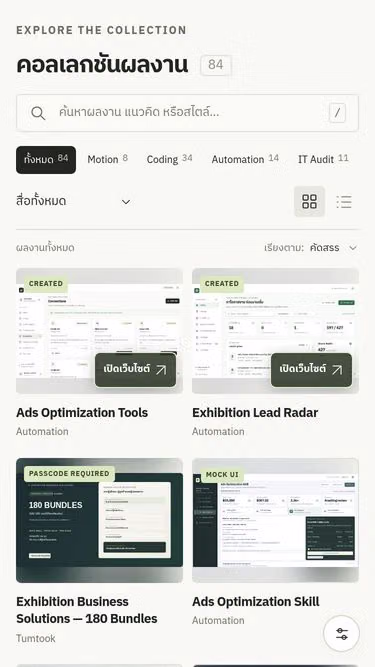Select the ทั้งหมด 84 tab
The height and width of the screenshot is (667, 375).
(x=46, y=160)
